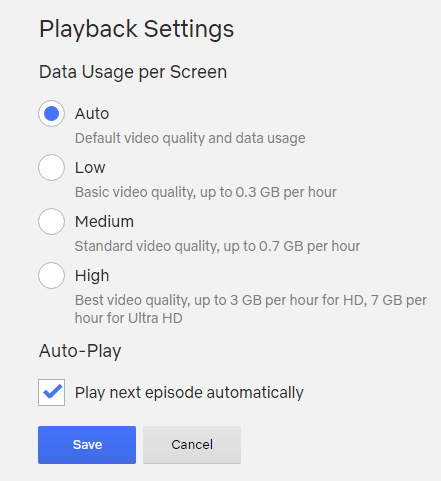Choose the Medium radio button
The width and height of the screenshot is (441, 481).
(51, 221)
